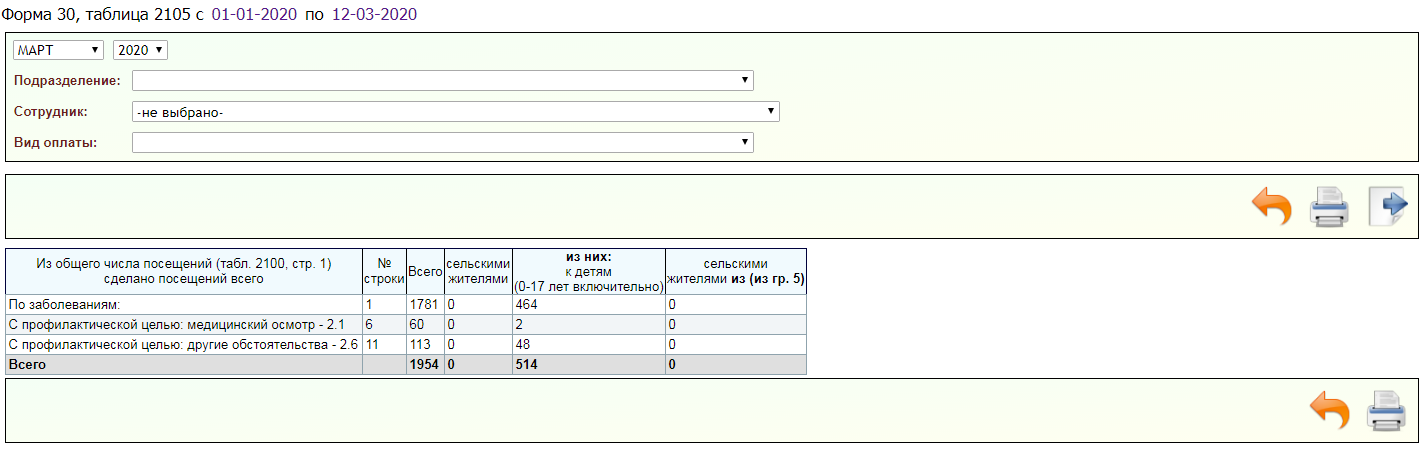The width and height of the screenshot is (1427, 454).
Task: Click value 464 in children column
Action: point(526,304)
